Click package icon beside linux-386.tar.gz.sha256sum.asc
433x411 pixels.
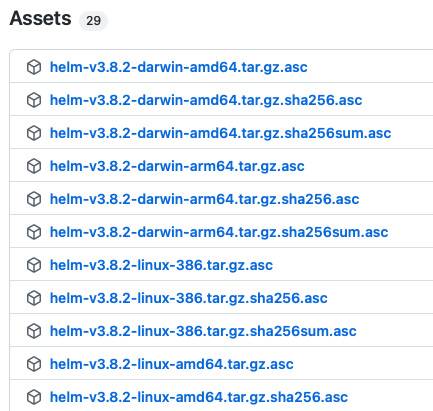click(34, 331)
